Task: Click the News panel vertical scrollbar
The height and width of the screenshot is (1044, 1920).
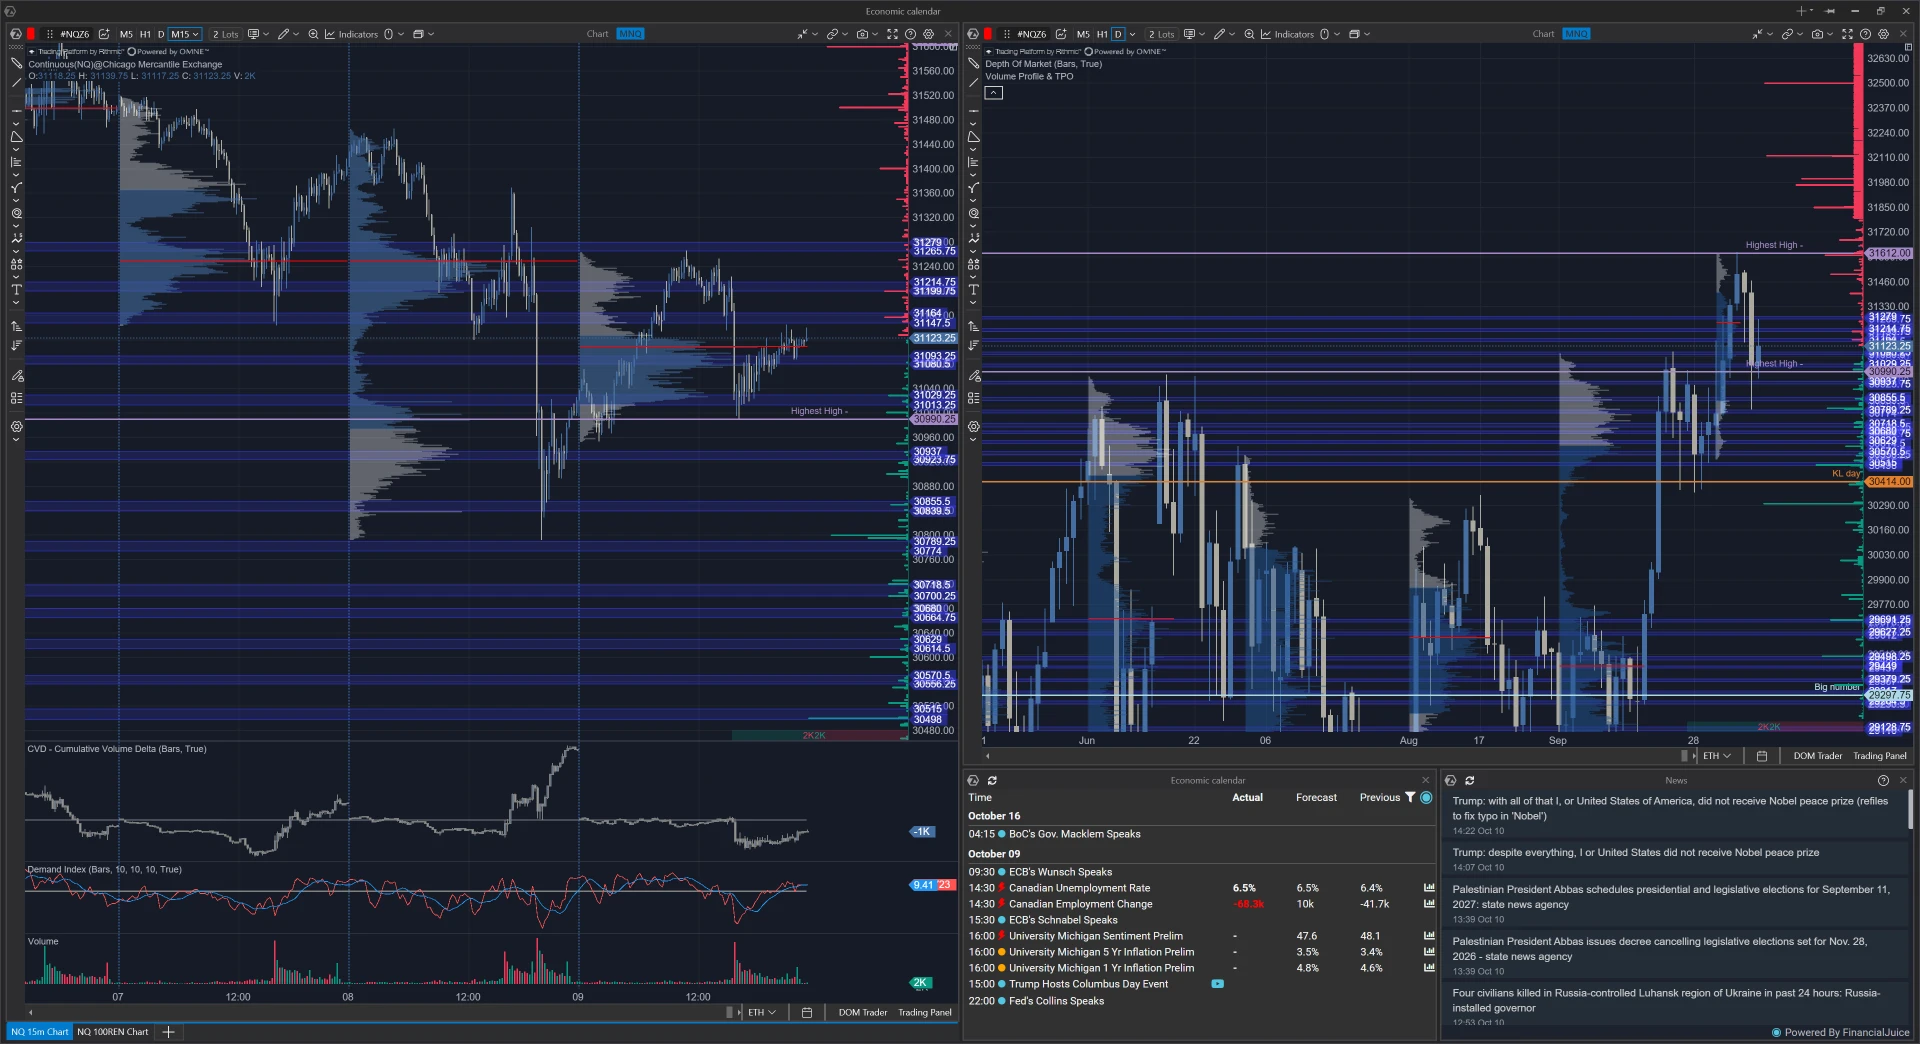Action: point(1911,810)
